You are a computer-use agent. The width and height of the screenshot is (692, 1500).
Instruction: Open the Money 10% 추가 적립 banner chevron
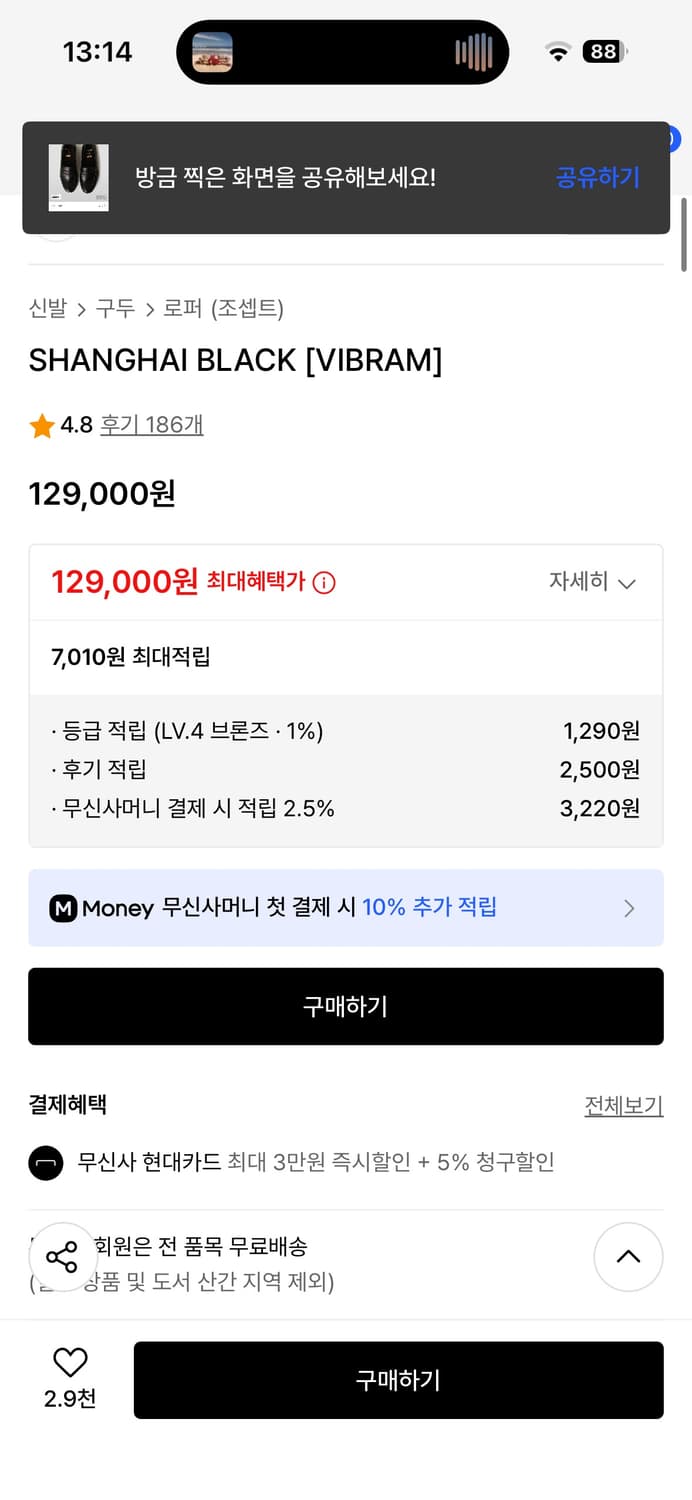coord(629,908)
